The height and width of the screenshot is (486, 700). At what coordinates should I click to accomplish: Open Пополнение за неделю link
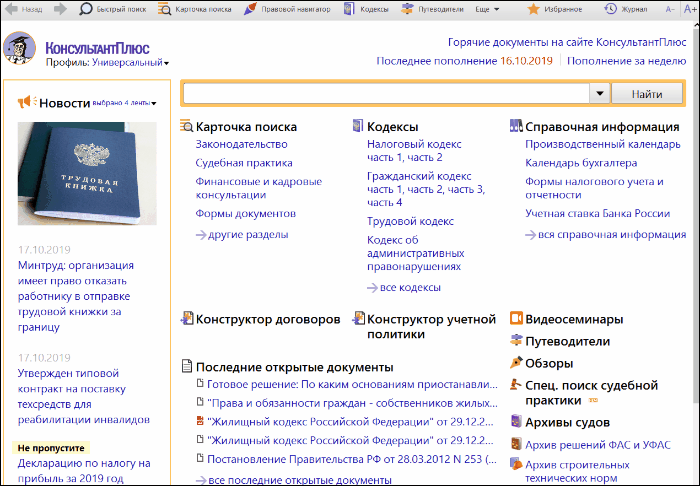coord(626,61)
